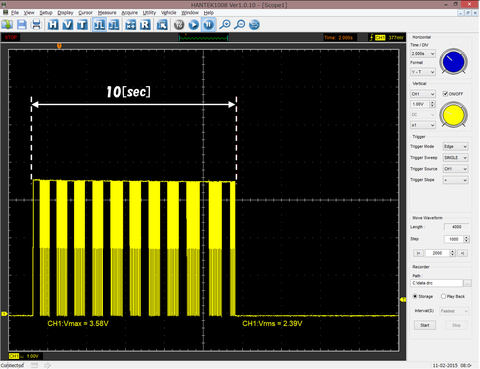This screenshot has width=480, height=369.
Task: Select the T trigger toolbar icon
Action: click(82, 25)
